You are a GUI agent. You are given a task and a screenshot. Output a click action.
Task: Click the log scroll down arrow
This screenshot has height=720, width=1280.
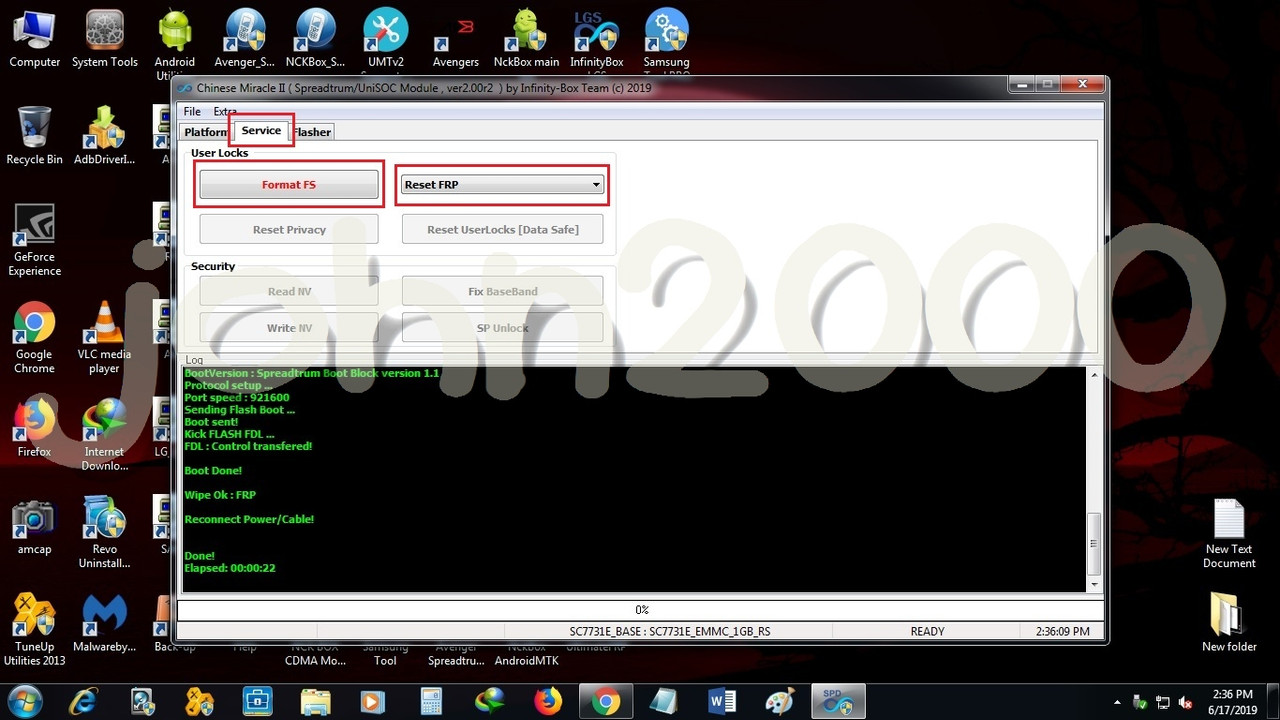point(1094,584)
